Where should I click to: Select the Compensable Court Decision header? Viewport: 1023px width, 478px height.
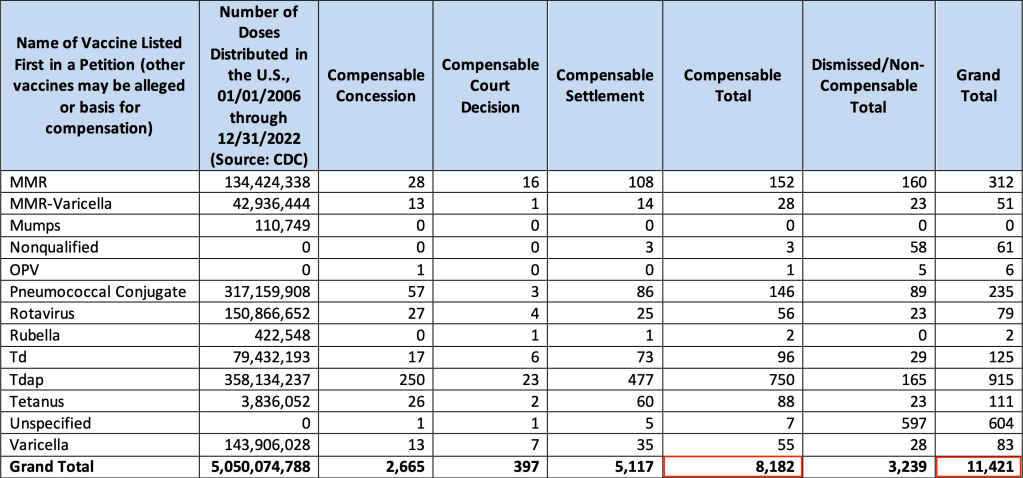tap(490, 86)
